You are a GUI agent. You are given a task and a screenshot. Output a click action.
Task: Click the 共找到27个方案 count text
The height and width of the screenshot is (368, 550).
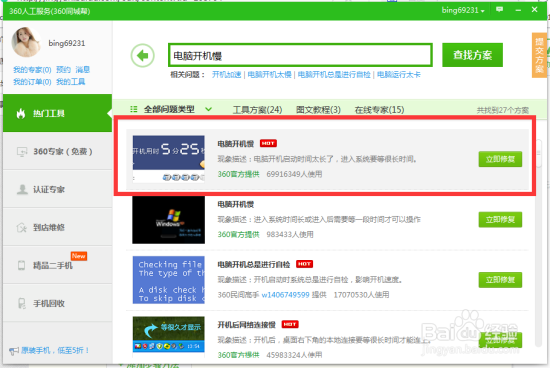[502, 110]
